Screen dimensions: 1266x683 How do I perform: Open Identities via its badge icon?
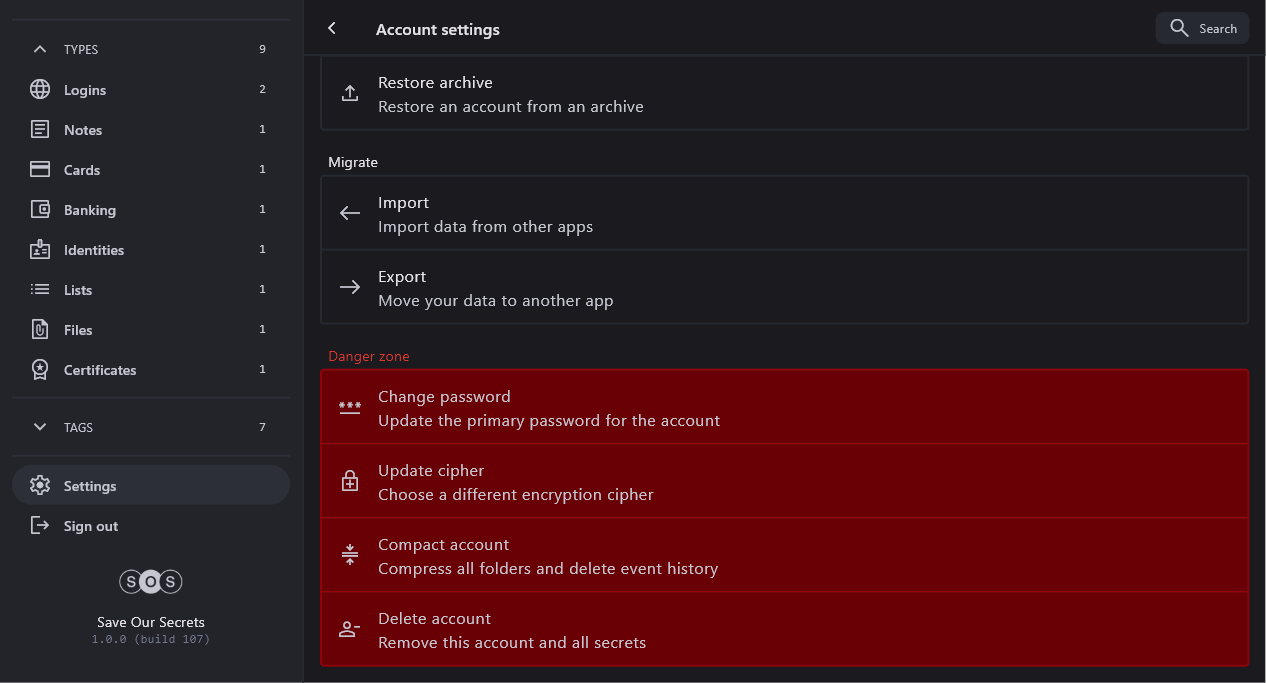pyautogui.click(x=40, y=250)
